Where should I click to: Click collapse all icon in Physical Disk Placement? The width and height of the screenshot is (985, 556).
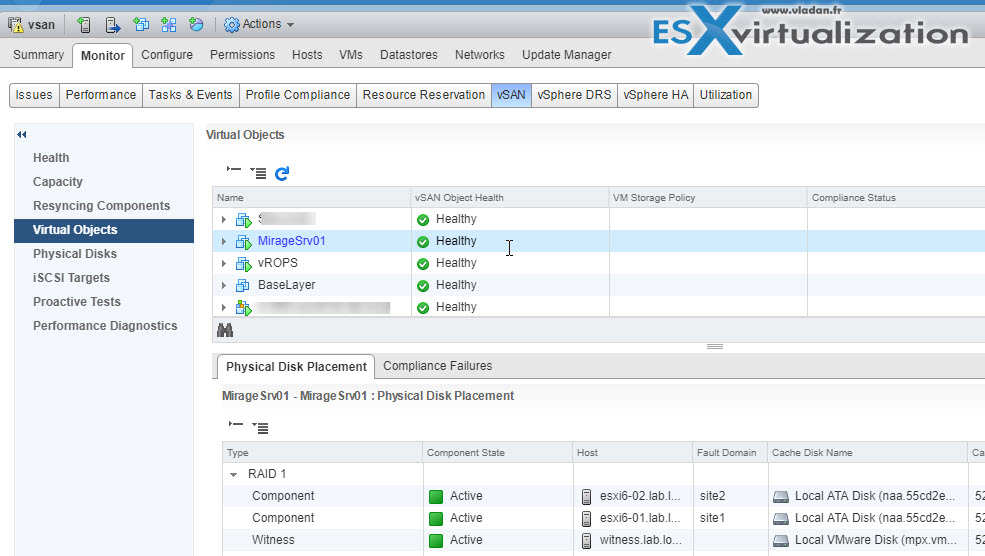click(x=236, y=425)
